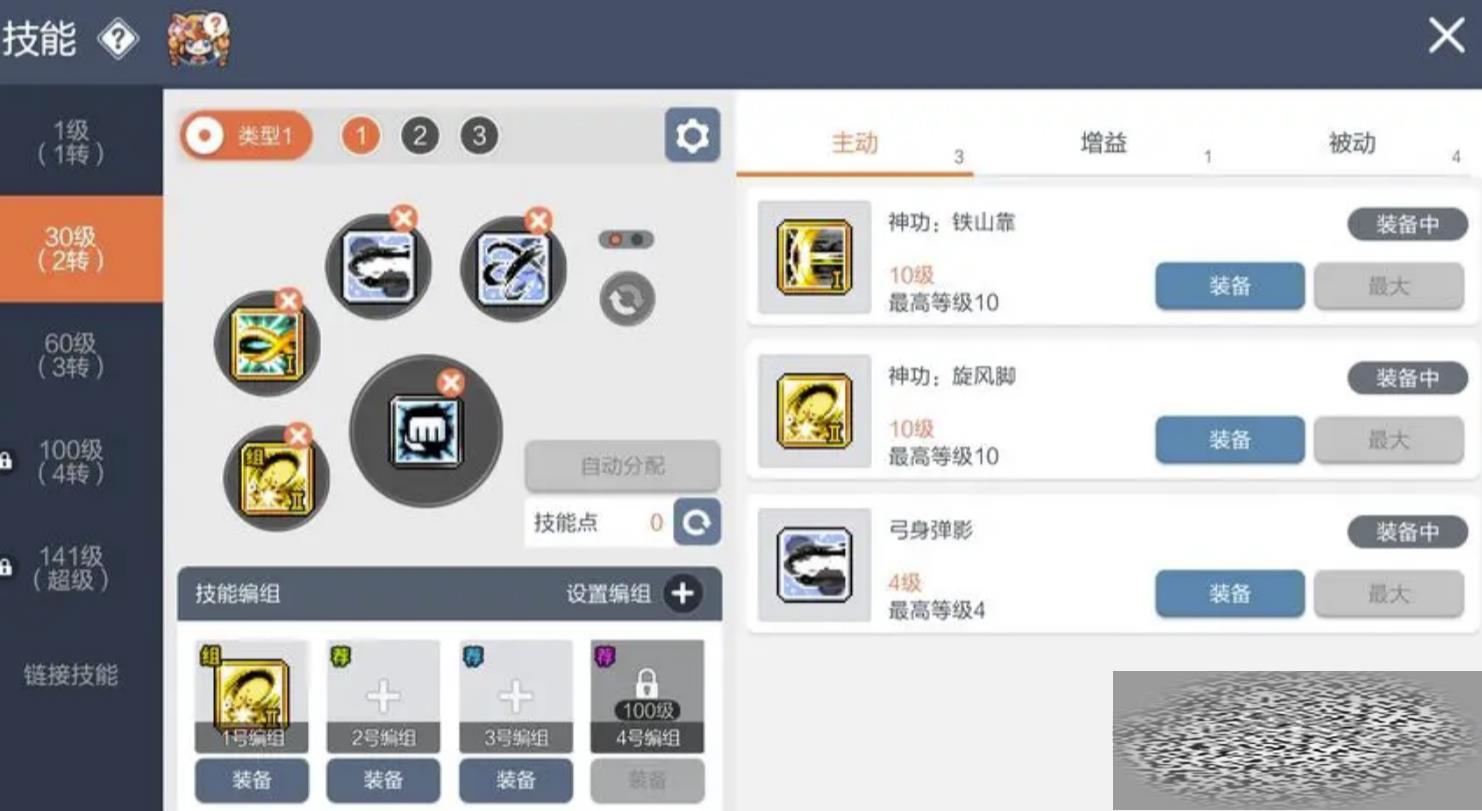Click the 装备 button under 2号编组

pyautogui.click(x=383, y=780)
